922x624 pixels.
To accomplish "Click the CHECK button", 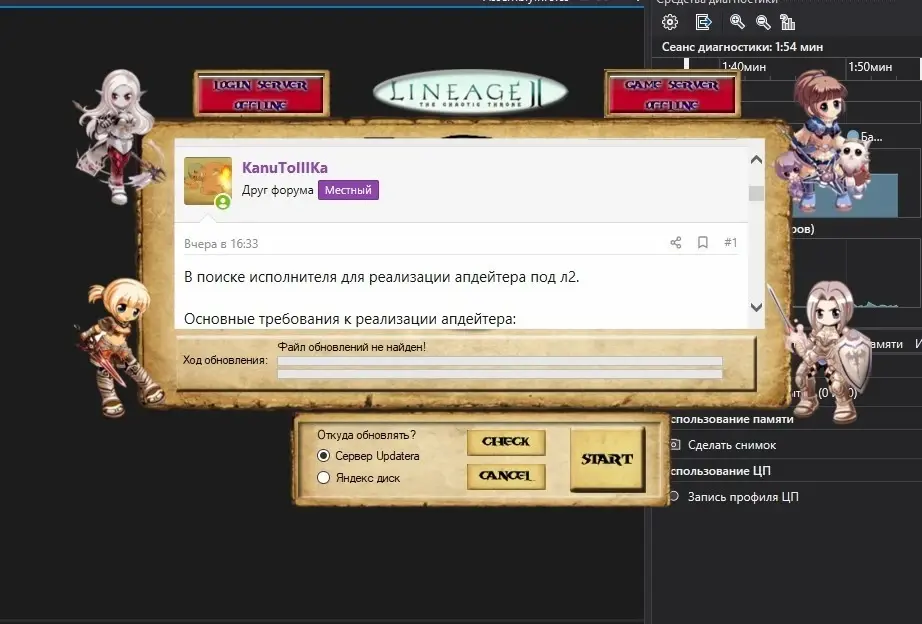I will click(506, 442).
